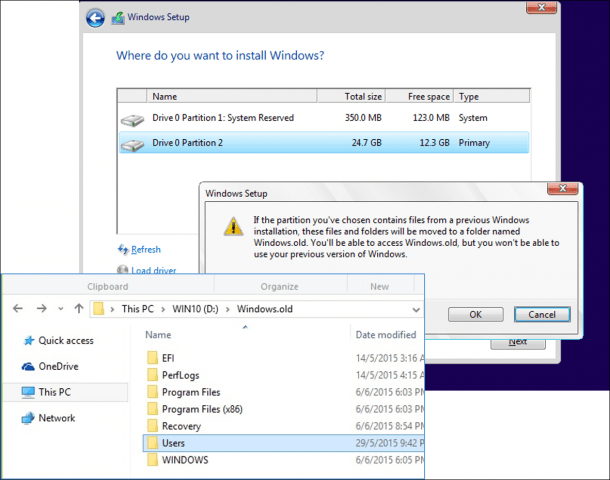Screen dimensions: 610x480
Task: Expand the address bar history dropdown
Action: coord(416,310)
